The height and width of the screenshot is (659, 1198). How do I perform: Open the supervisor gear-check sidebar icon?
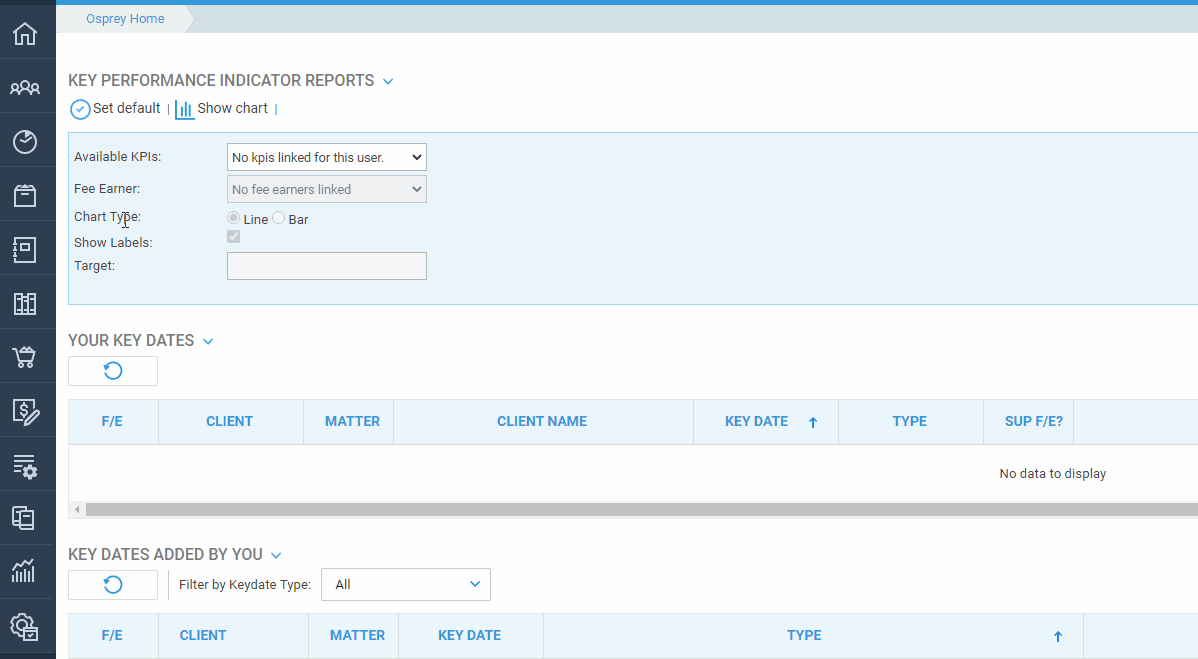tap(25, 627)
